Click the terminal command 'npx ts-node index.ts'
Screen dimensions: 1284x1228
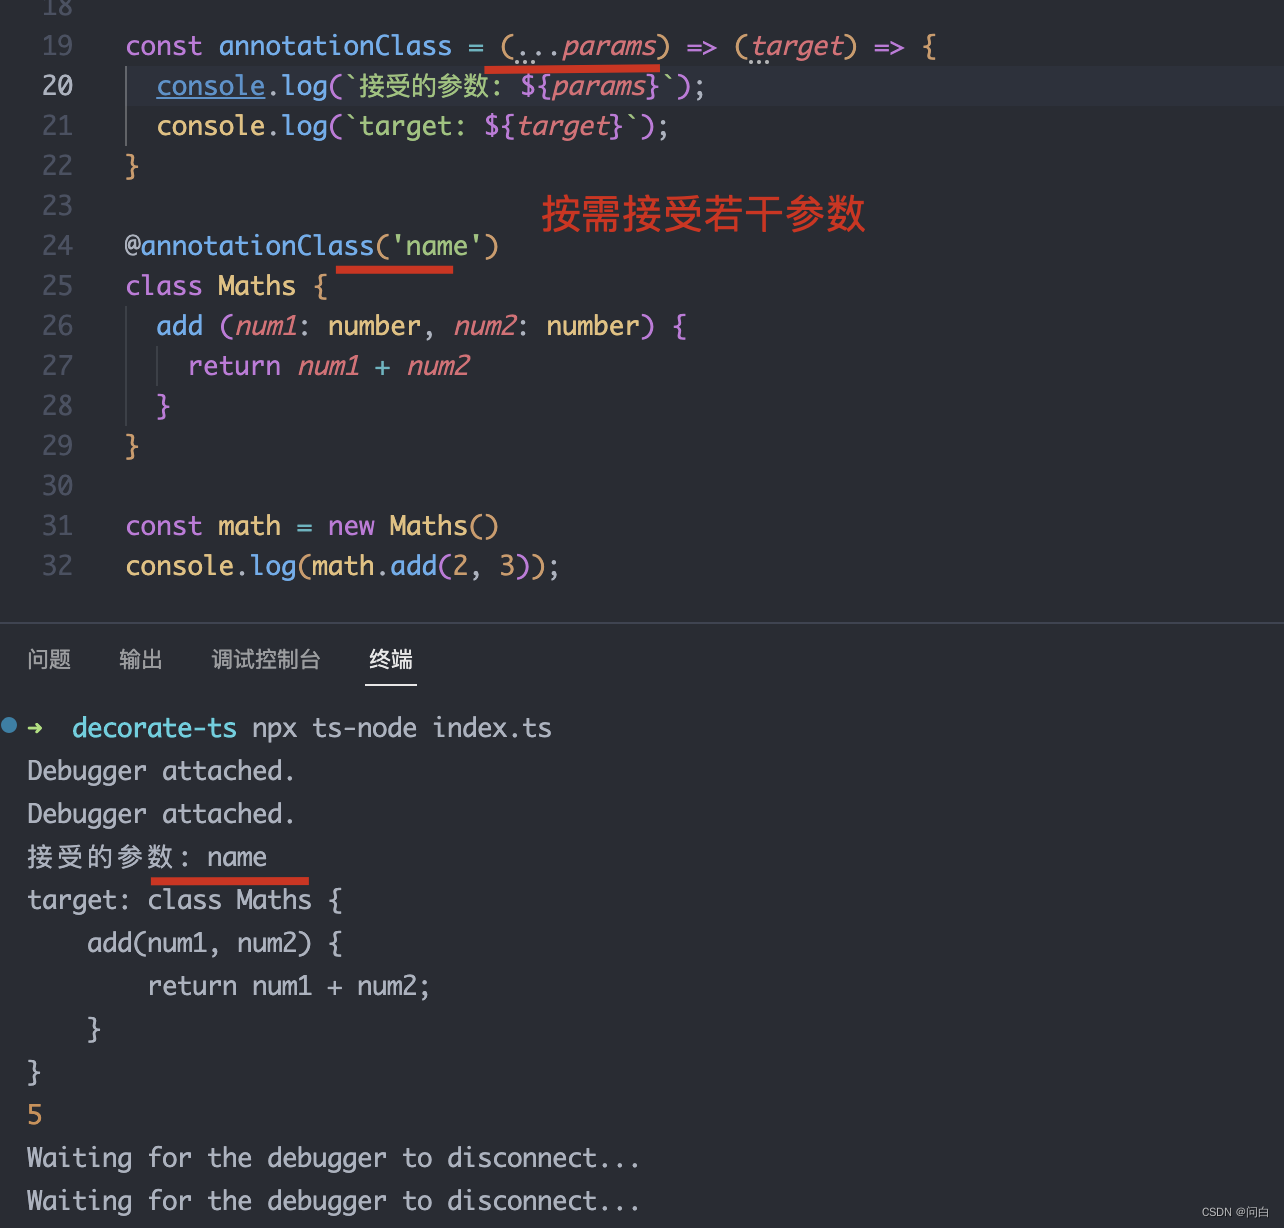[x=402, y=728]
